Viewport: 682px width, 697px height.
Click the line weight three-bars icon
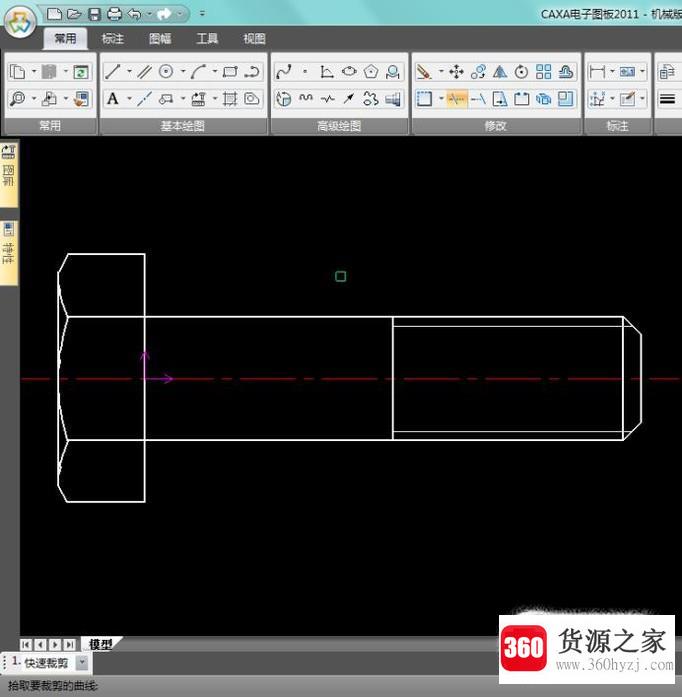tap(667, 99)
